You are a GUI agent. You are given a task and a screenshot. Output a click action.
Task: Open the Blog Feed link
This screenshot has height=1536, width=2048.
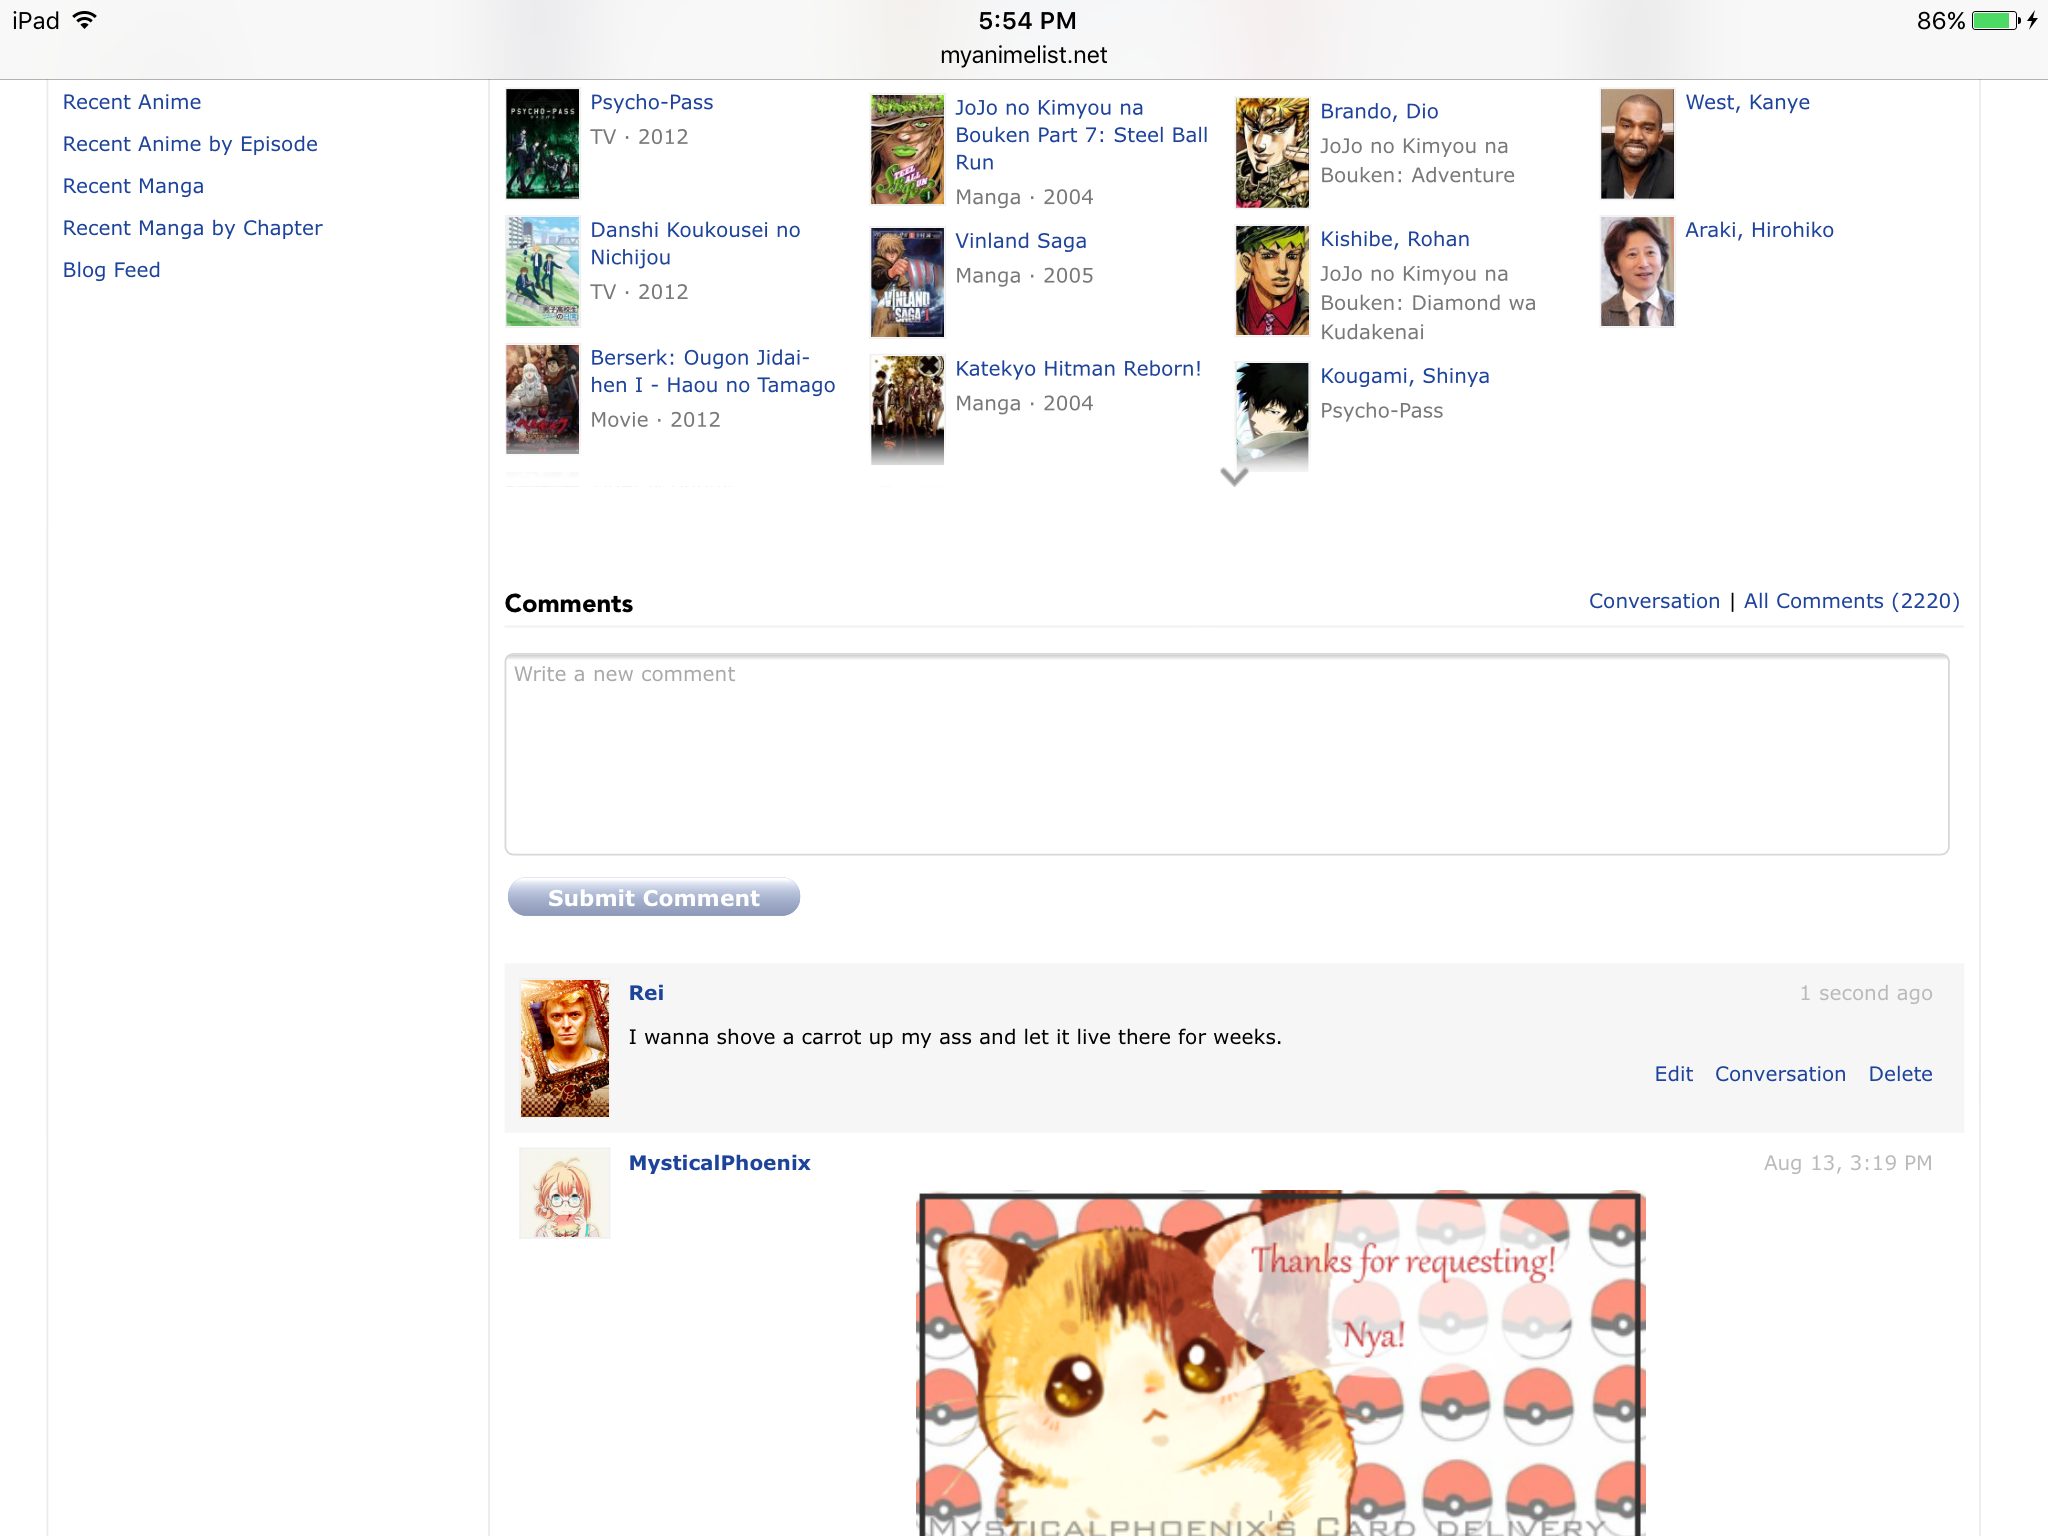111,270
